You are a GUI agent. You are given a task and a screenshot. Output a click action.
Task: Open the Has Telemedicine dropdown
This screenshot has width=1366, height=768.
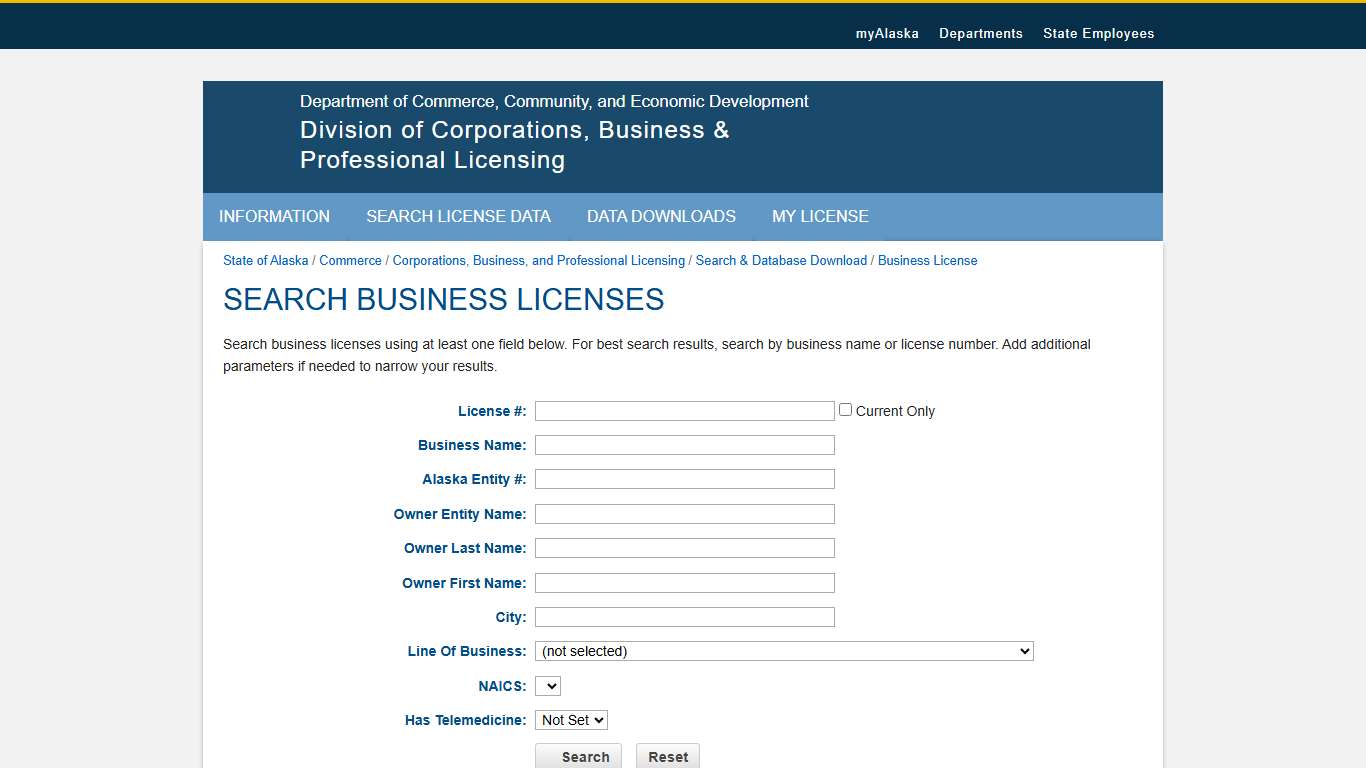[x=571, y=719]
